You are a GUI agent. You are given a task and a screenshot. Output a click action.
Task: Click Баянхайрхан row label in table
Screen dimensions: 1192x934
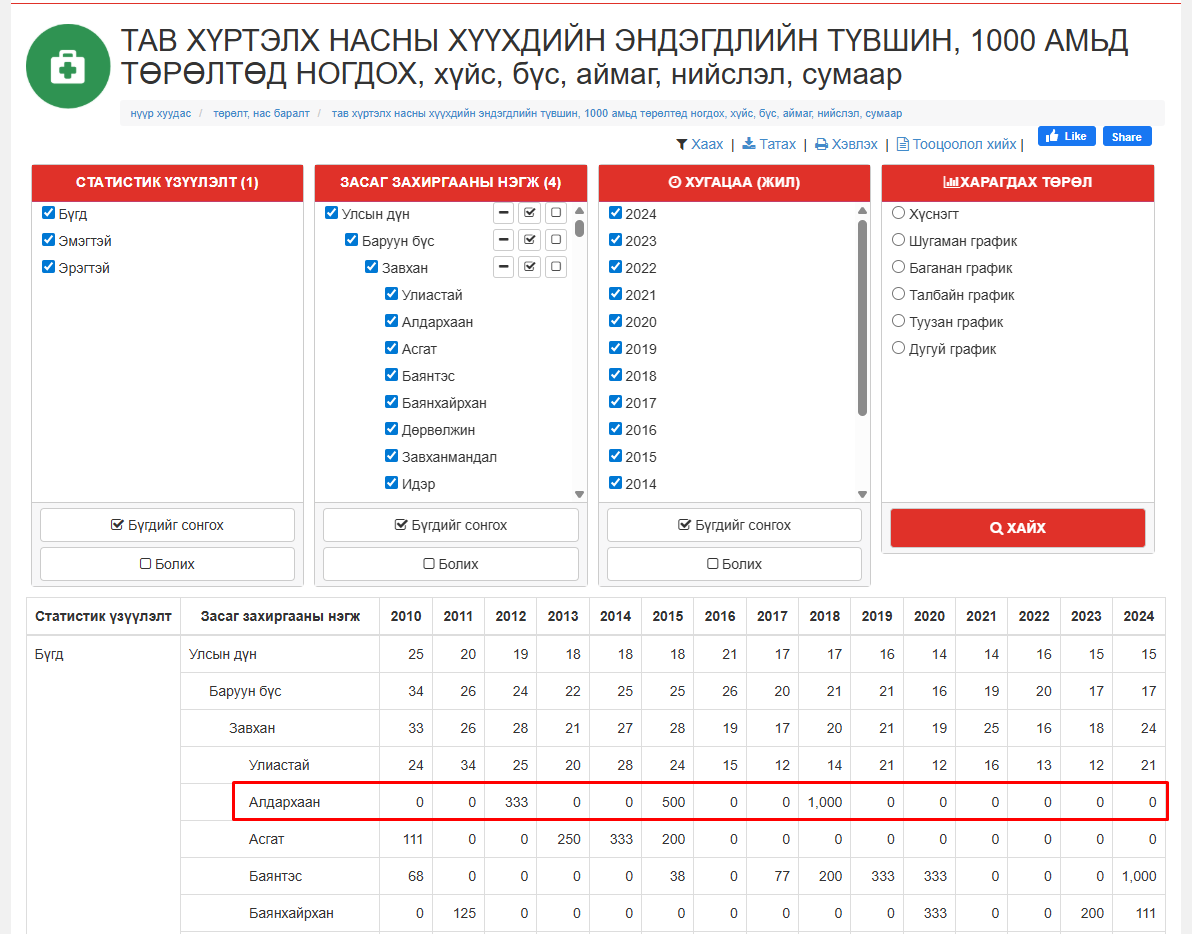(x=291, y=913)
